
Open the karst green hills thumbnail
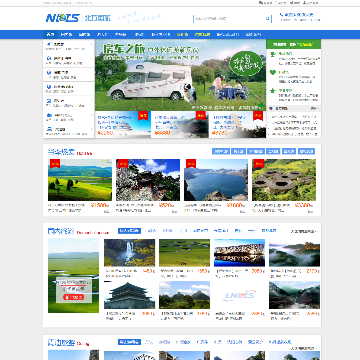point(184,295)
